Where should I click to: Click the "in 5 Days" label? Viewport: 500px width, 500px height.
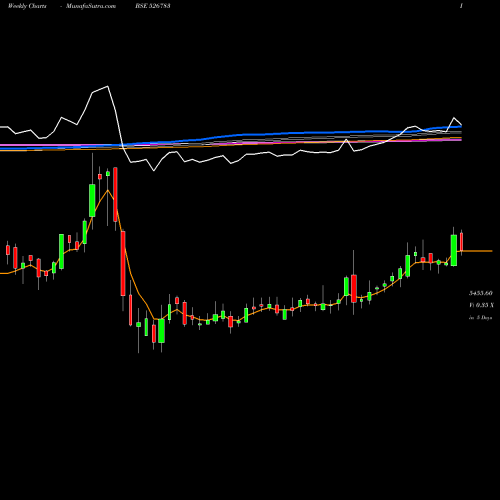pos(481,318)
